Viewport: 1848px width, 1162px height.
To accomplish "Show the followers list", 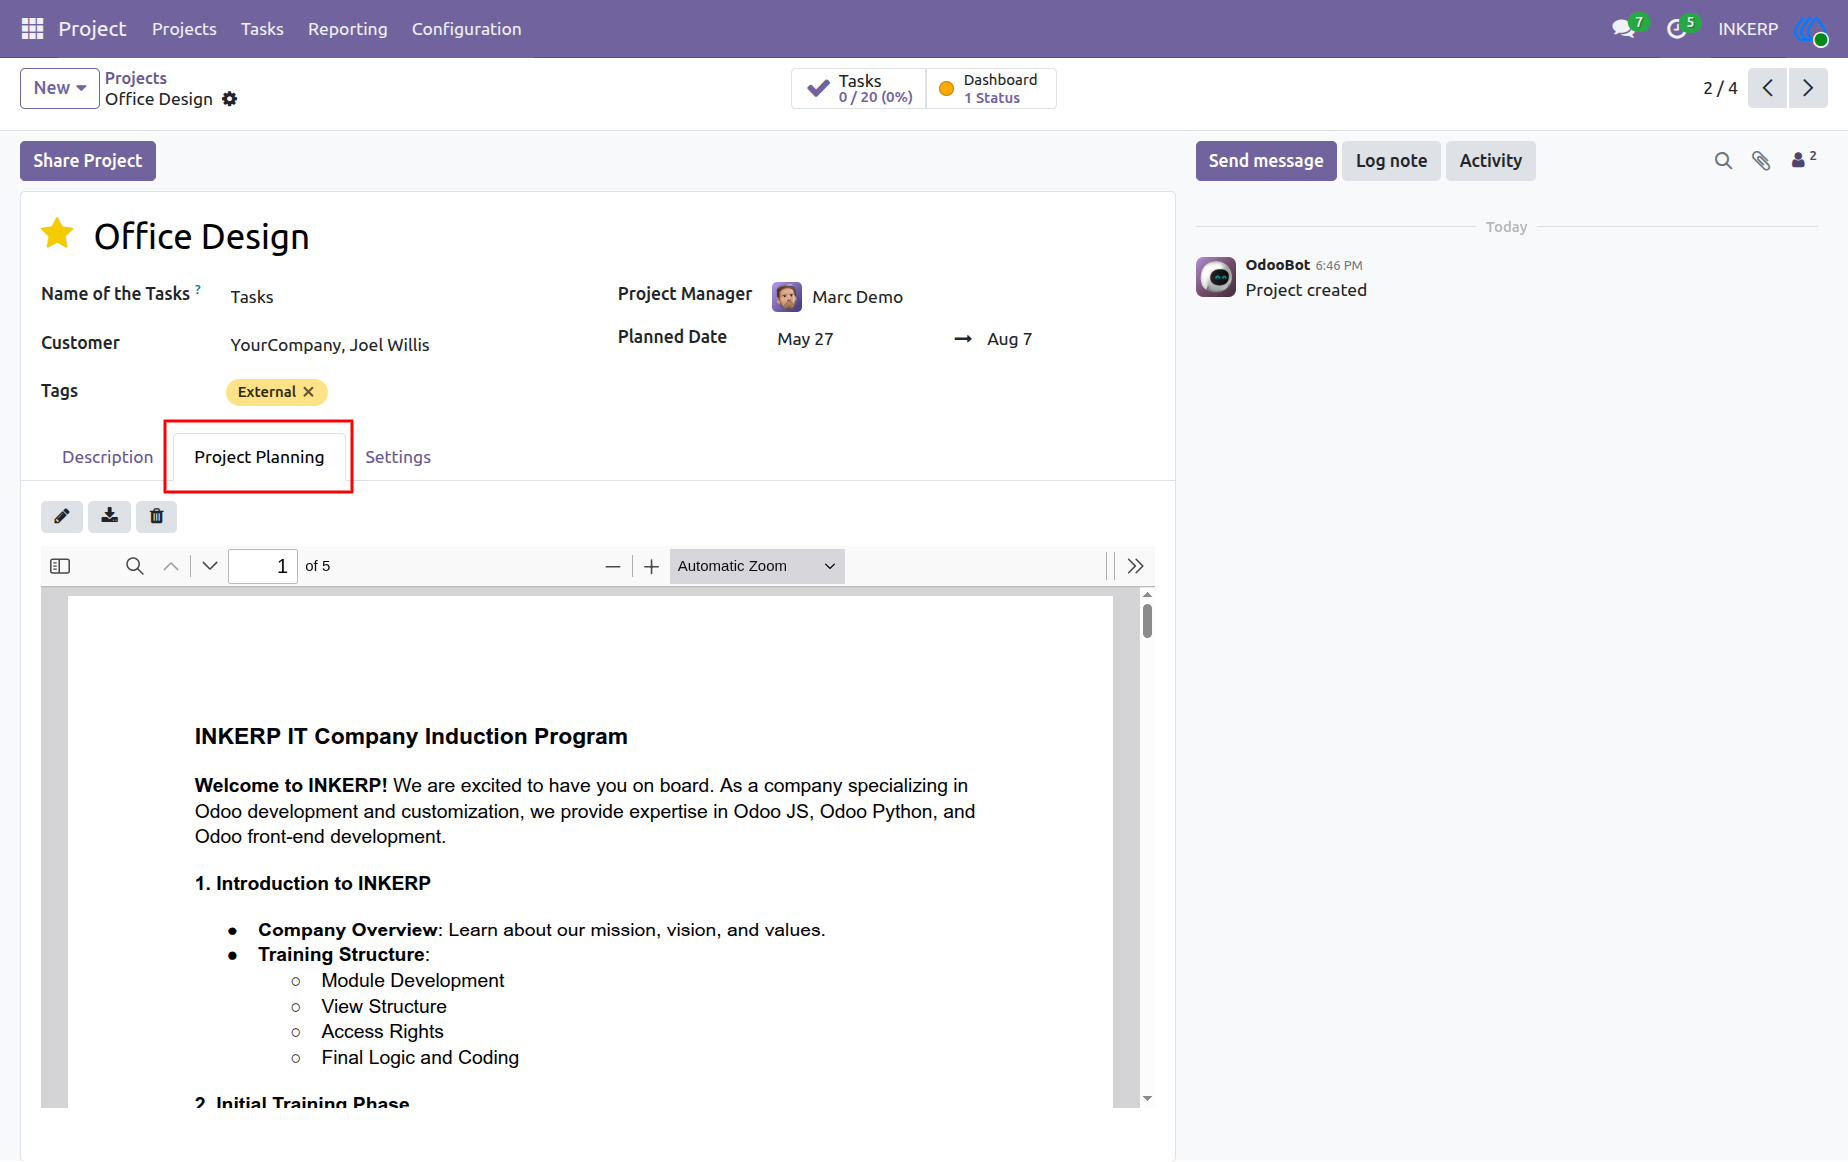I will tap(1803, 160).
